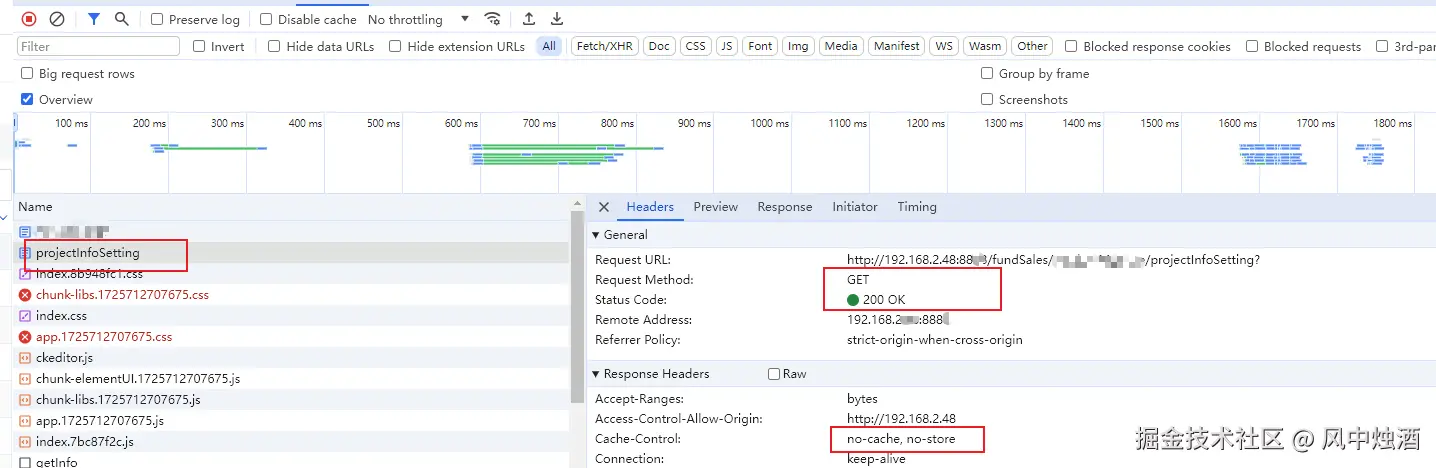1436x468 pixels.
Task: Filter by JS requests
Action: click(x=727, y=46)
